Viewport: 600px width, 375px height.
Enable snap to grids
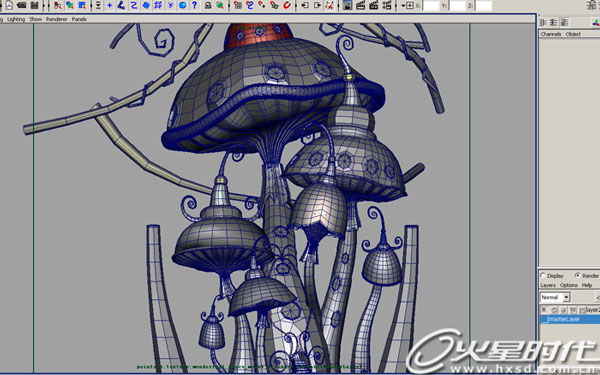(238, 5)
